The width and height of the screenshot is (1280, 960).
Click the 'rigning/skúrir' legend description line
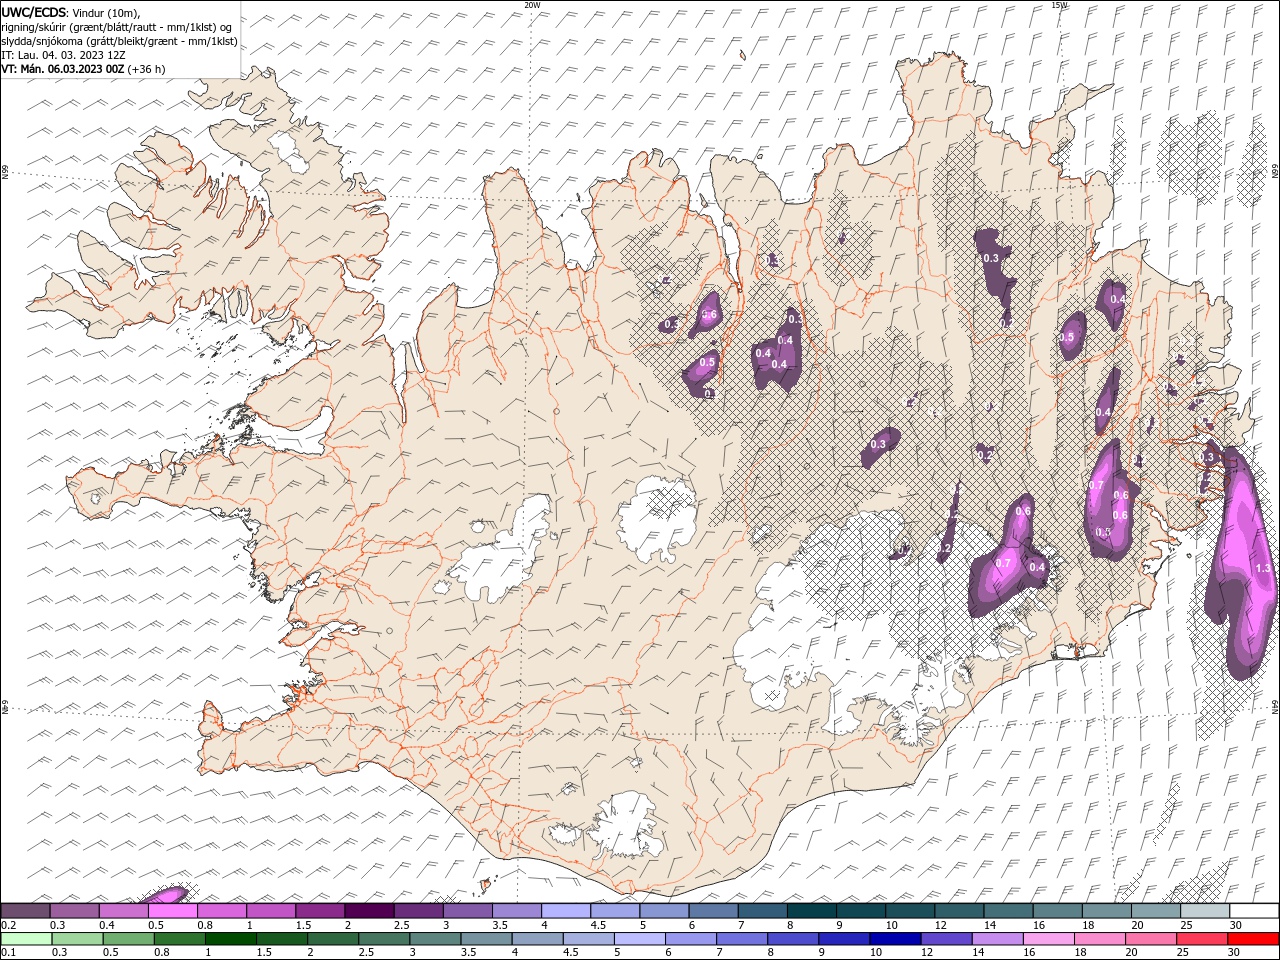pyautogui.click(x=117, y=27)
